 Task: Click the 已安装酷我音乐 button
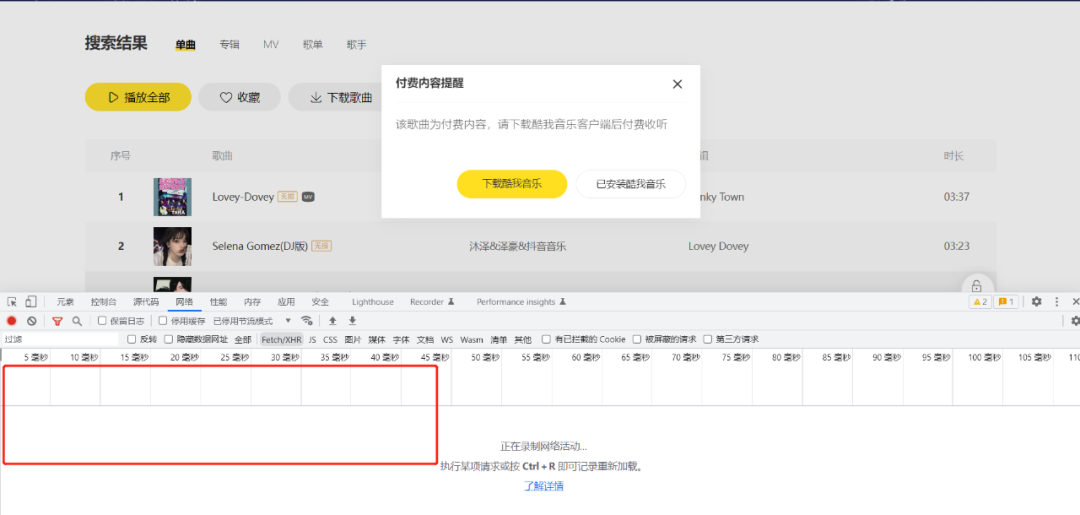click(x=631, y=184)
